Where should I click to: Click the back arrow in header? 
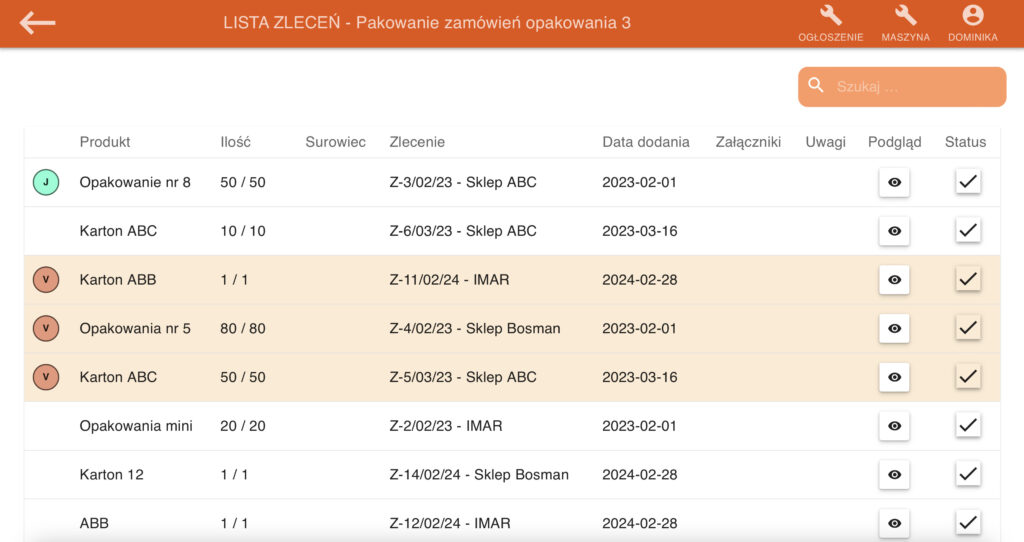37,23
